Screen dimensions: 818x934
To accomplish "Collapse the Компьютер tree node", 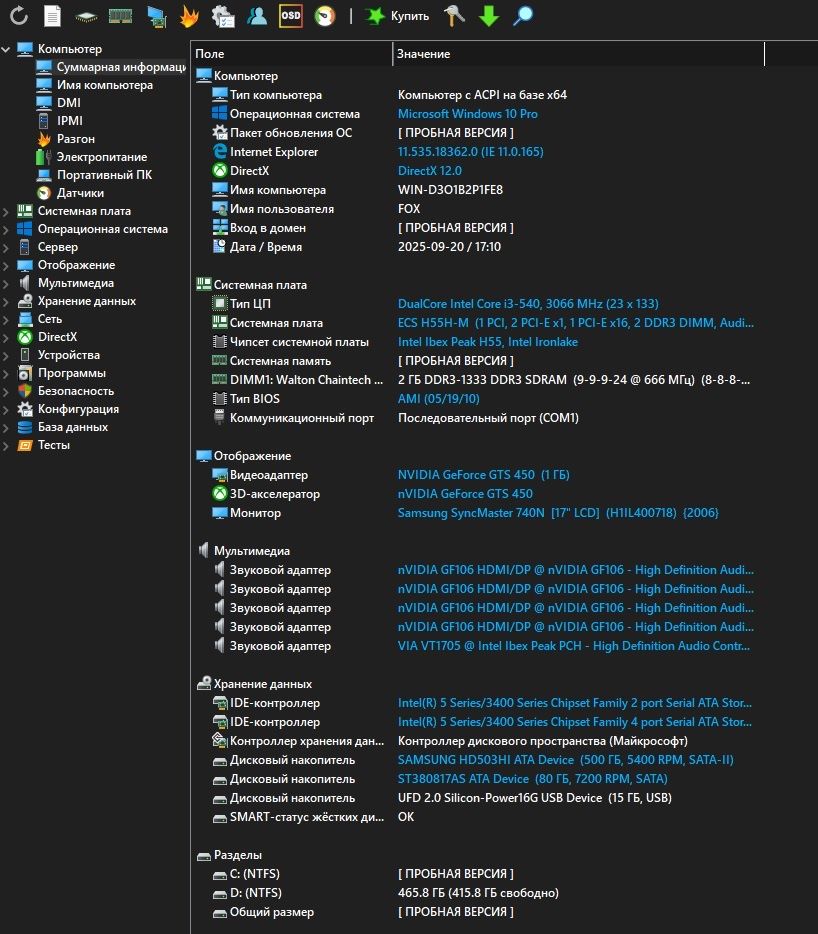I will [x=6, y=49].
